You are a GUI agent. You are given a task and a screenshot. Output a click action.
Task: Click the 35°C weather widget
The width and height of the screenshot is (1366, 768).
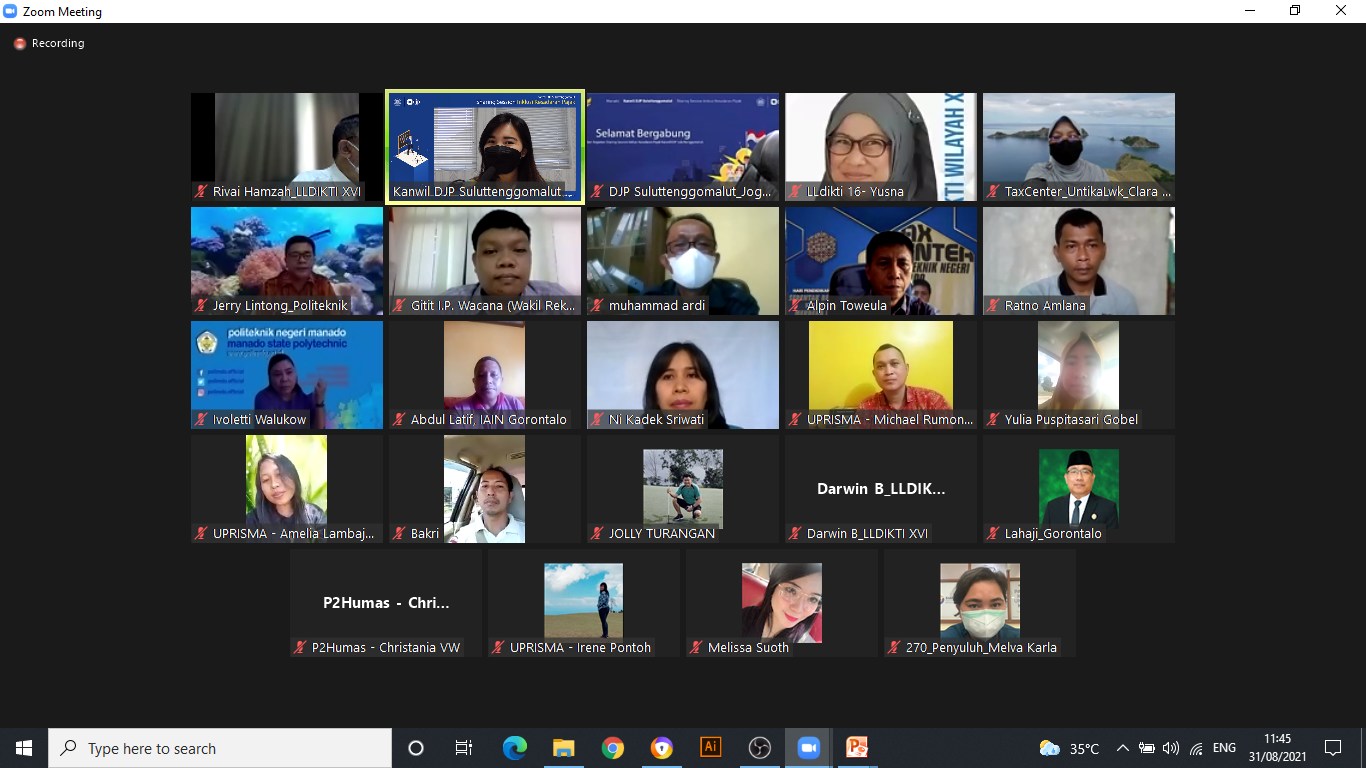(1069, 748)
